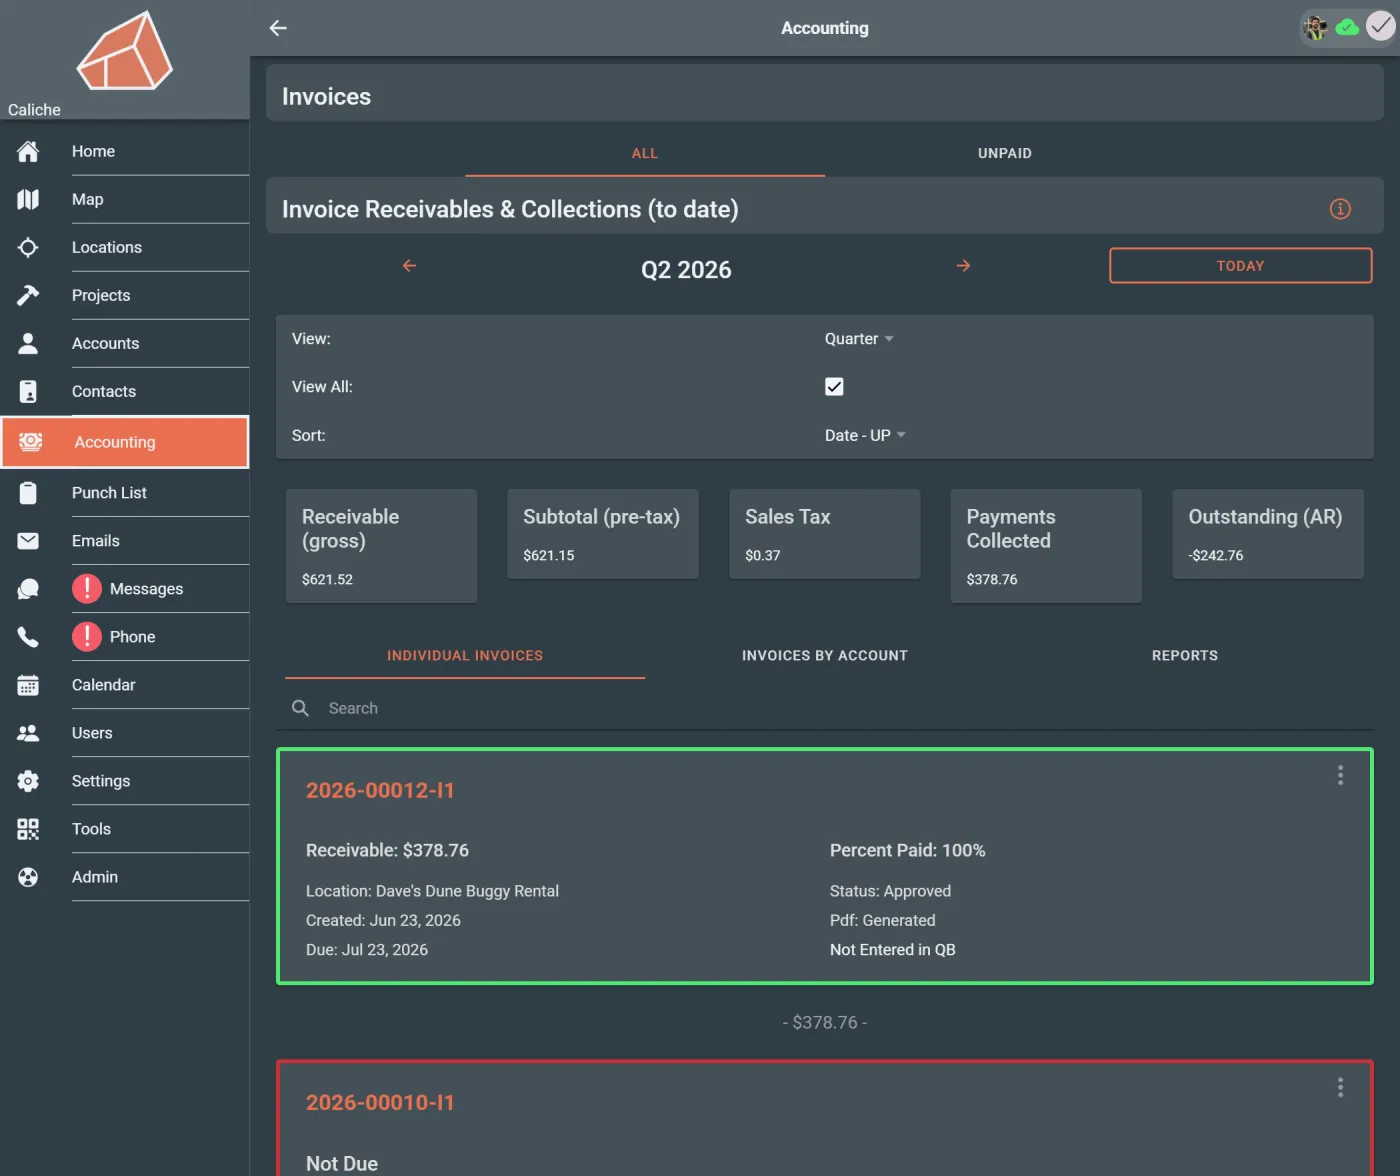Click the Due: Jul 23, 2026 text
Screen dimensions: 1400x1176
point(367,950)
